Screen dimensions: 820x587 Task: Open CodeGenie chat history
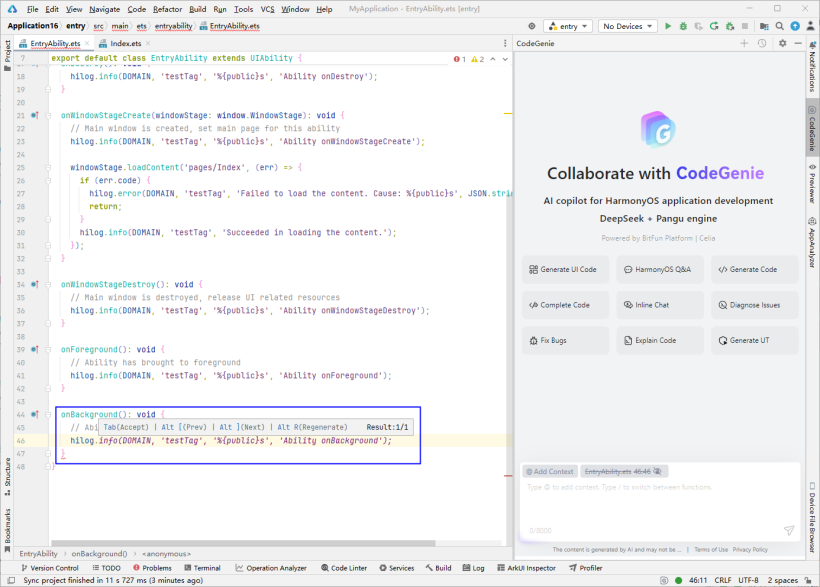click(x=761, y=43)
